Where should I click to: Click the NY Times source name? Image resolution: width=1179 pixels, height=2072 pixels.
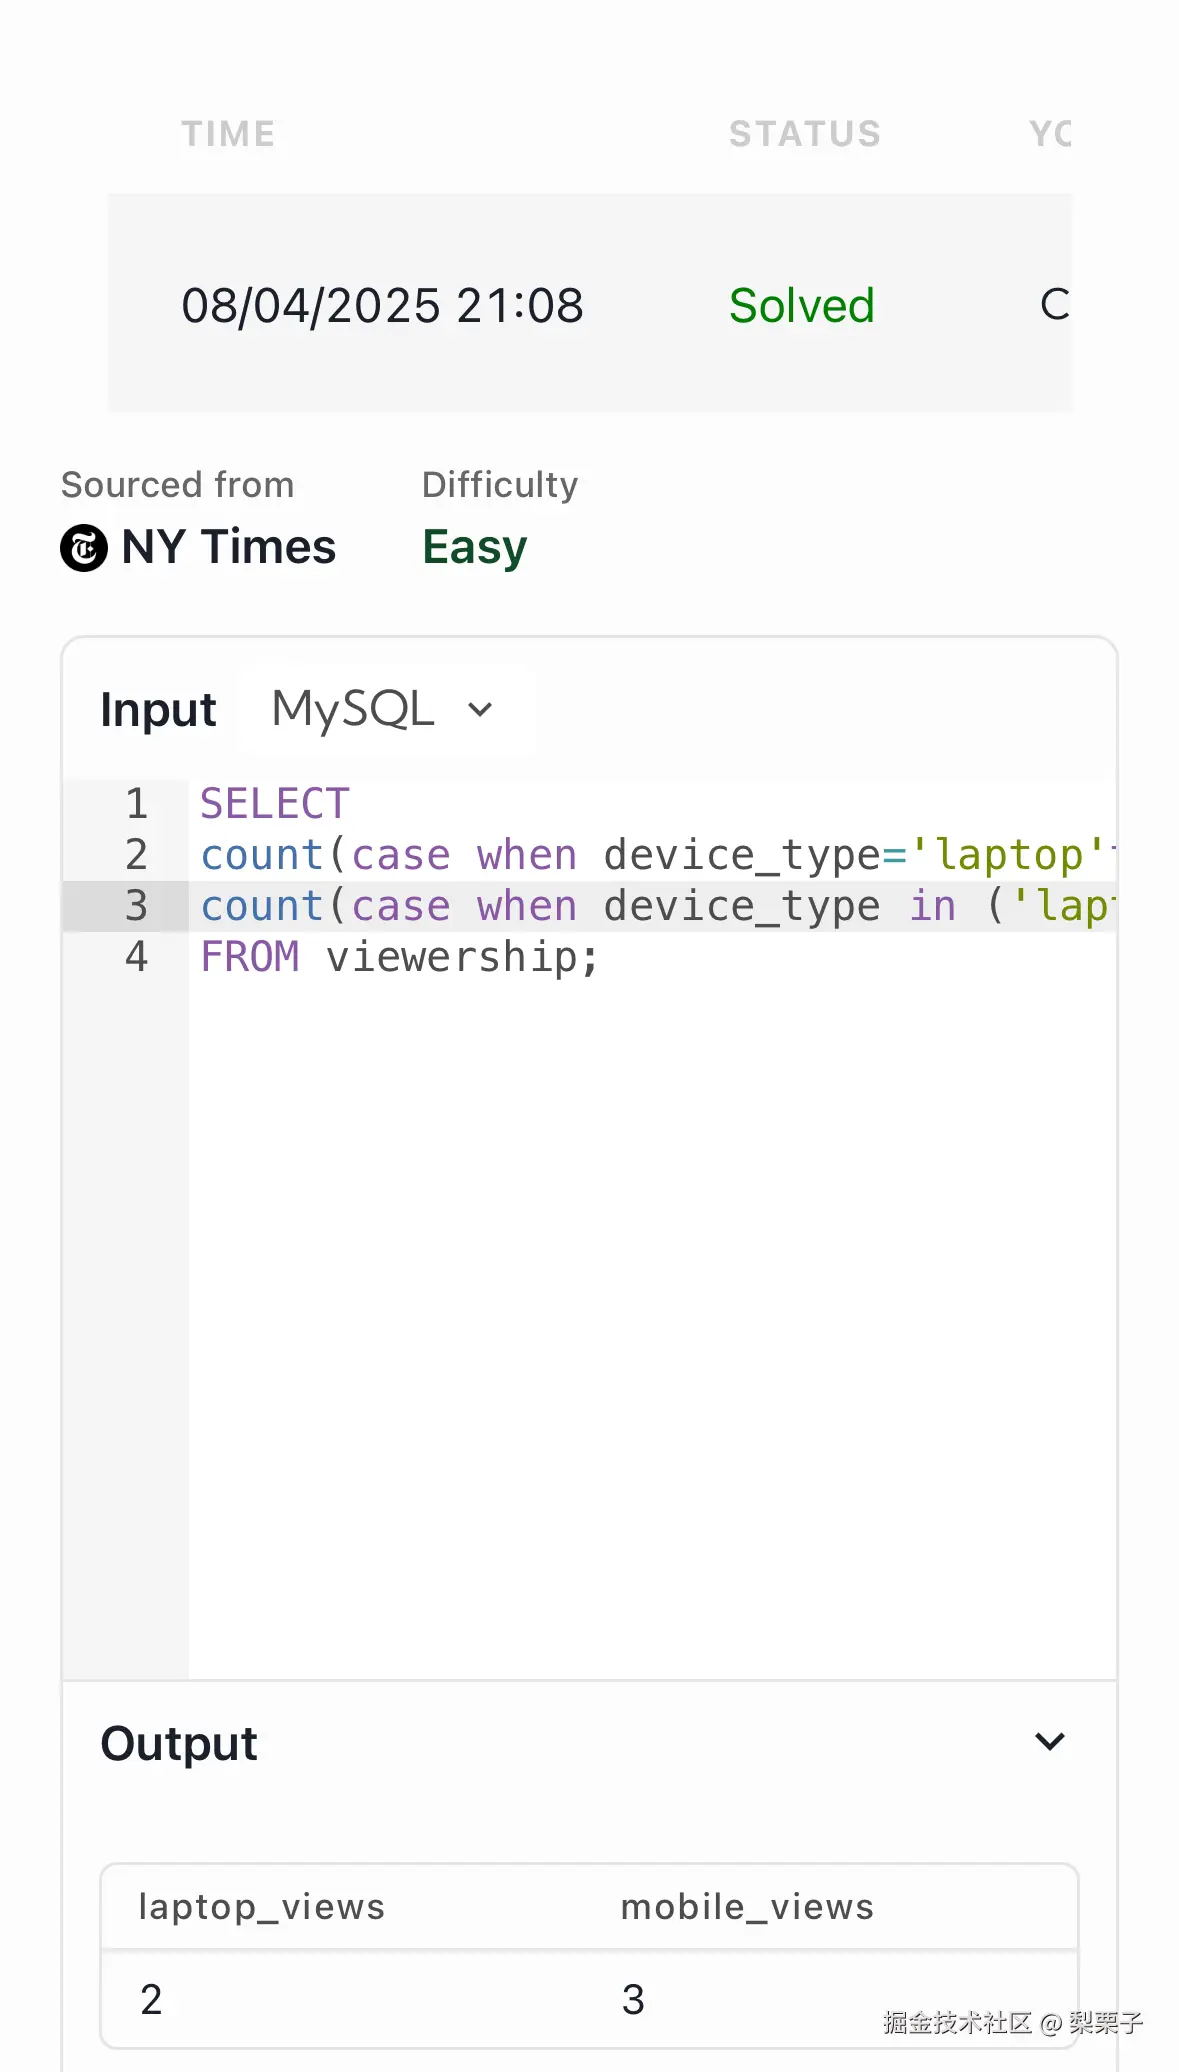tap(228, 547)
